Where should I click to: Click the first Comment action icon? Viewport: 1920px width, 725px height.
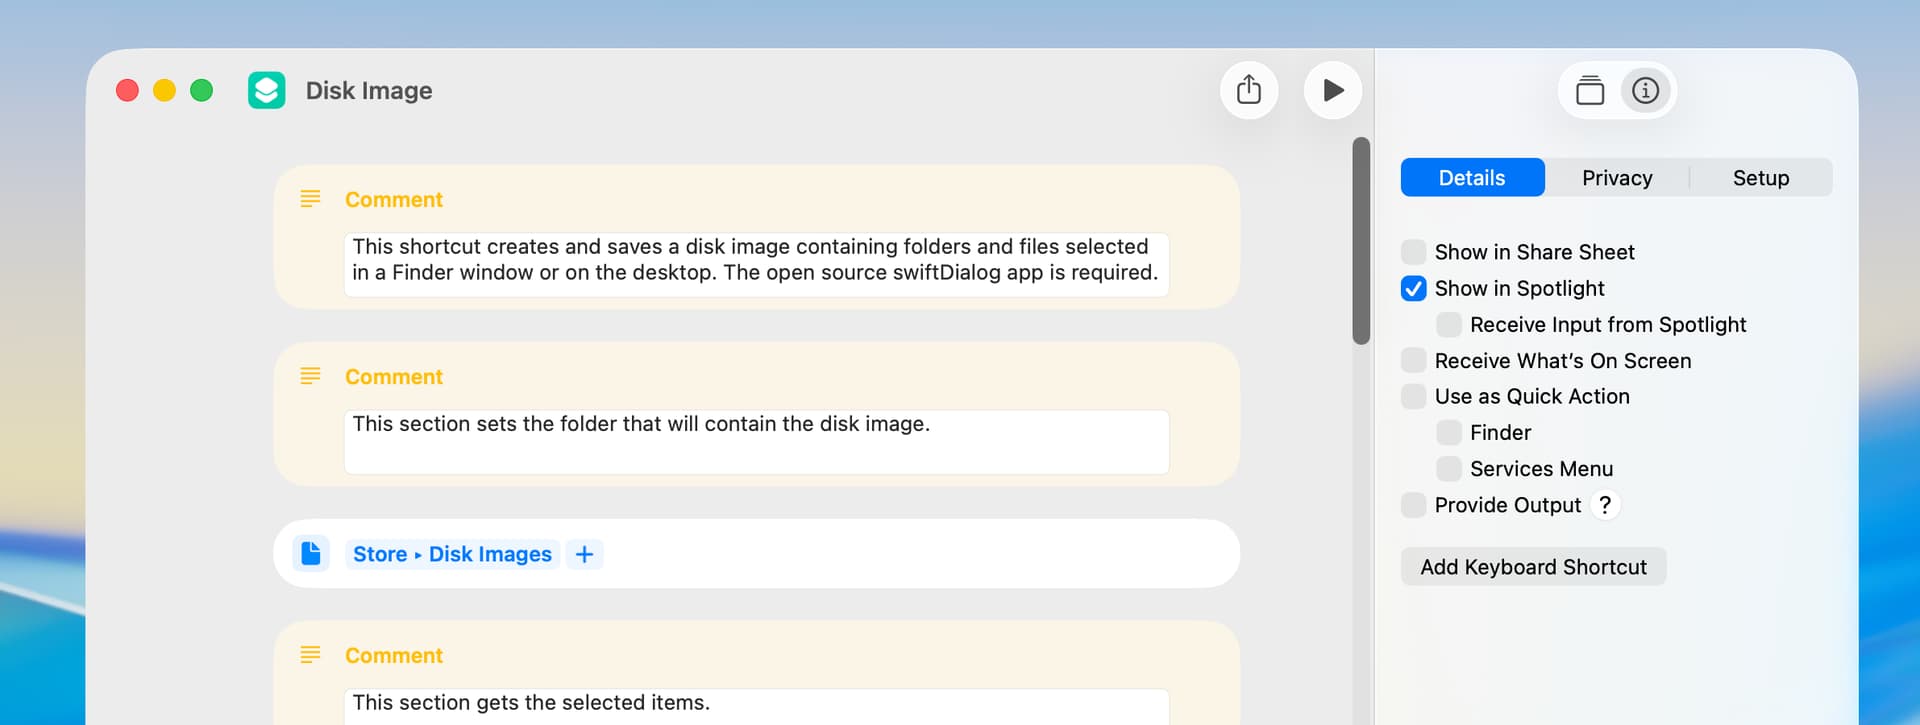[311, 199]
